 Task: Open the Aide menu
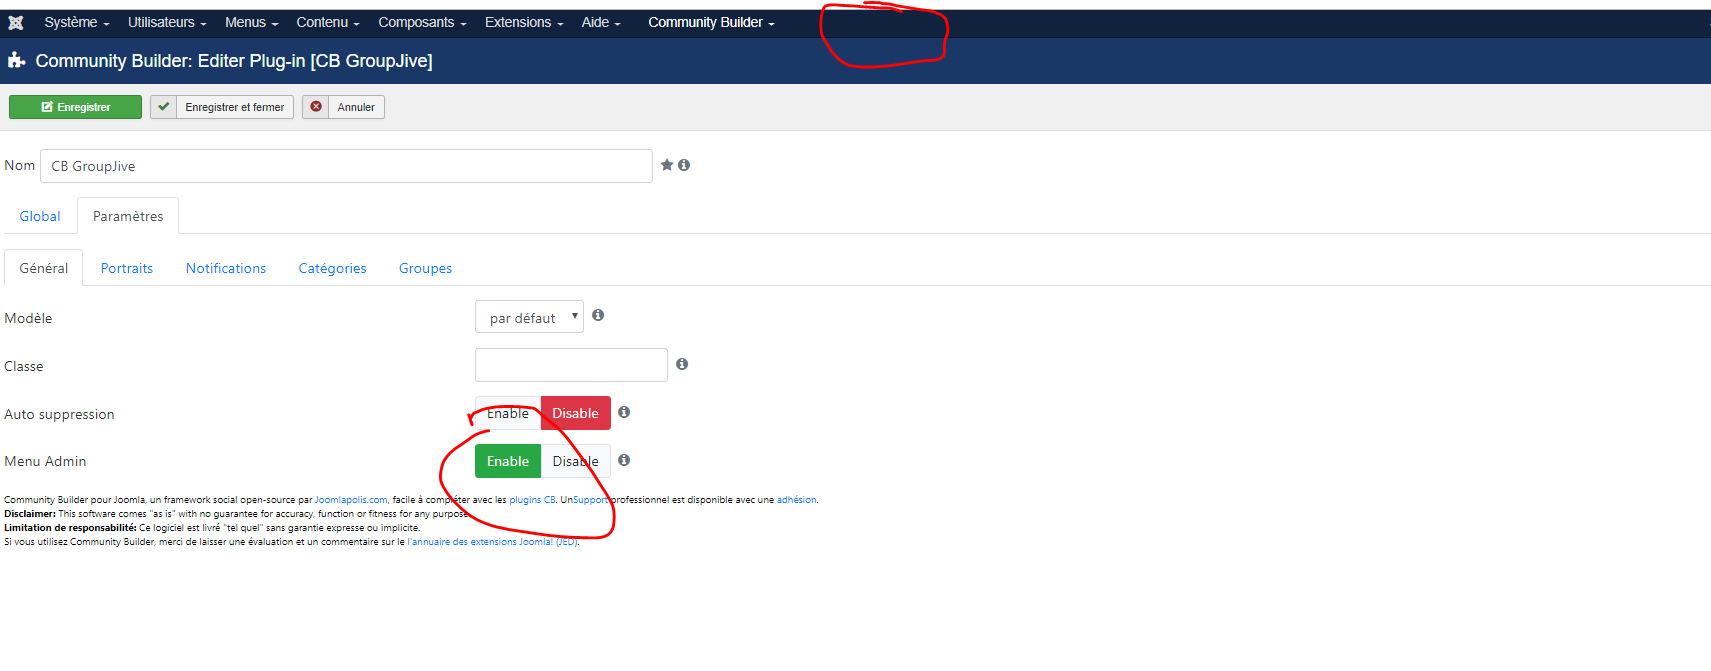click(x=601, y=22)
